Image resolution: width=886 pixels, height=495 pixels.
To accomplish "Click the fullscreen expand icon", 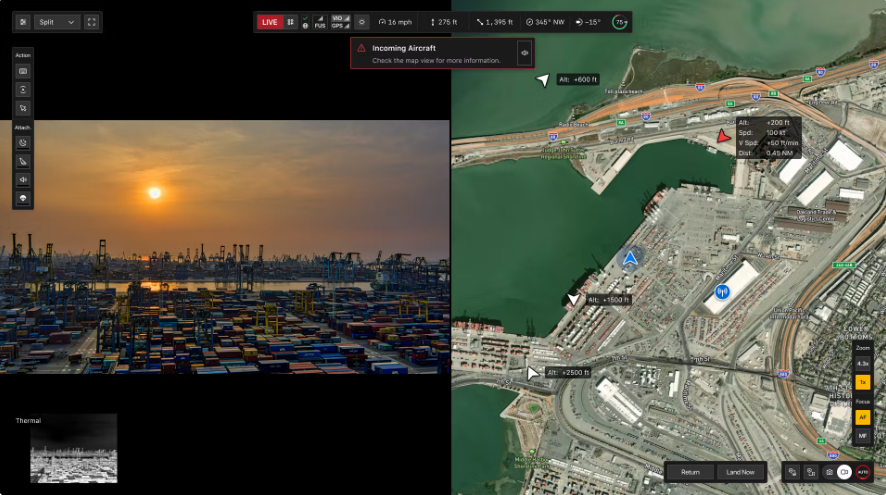I will click(92, 22).
